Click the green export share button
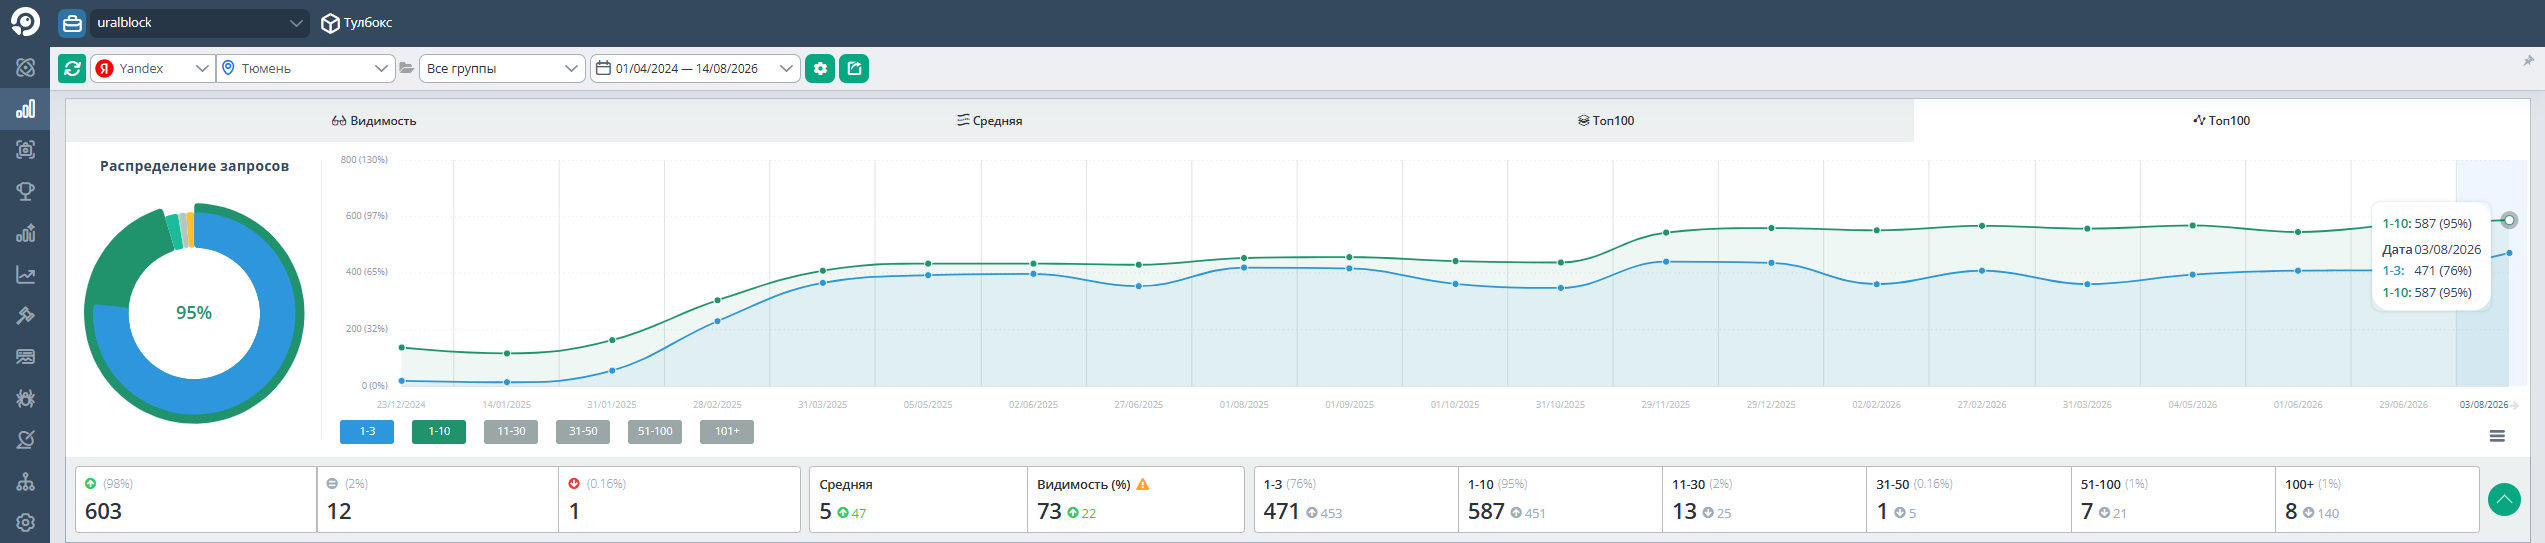The image size is (2545, 543). (854, 68)
